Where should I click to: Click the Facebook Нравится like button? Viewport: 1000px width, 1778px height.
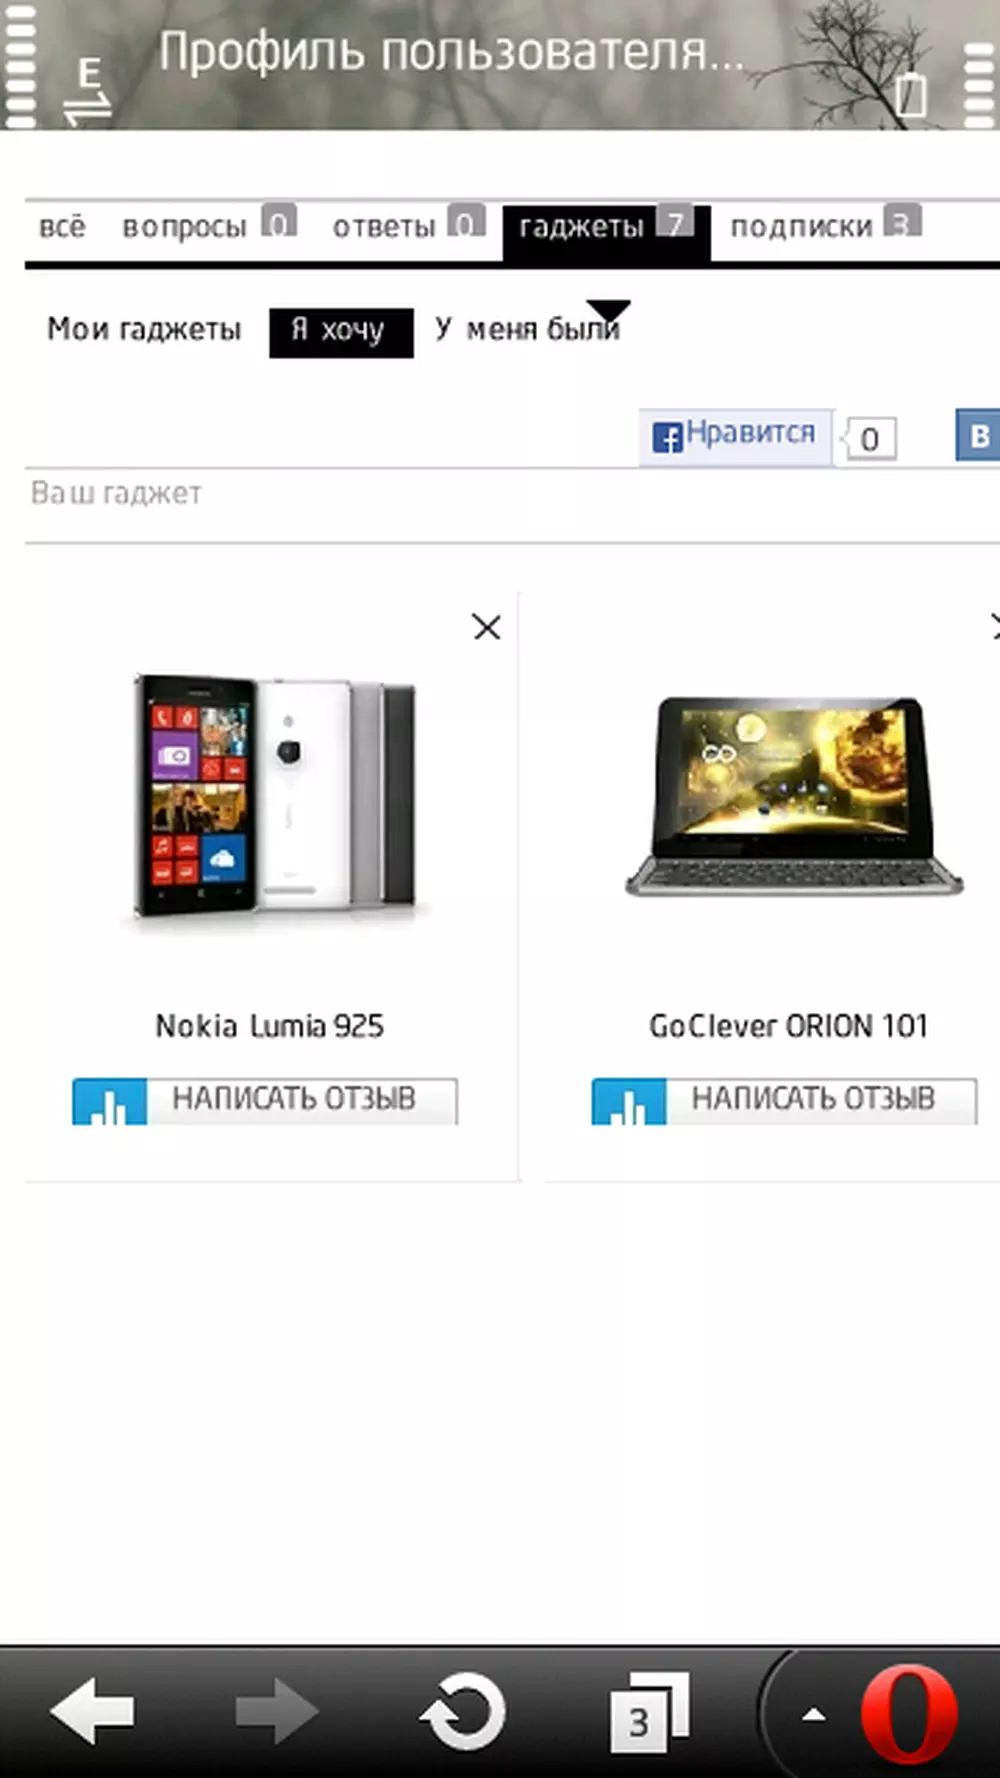point(735,436)
